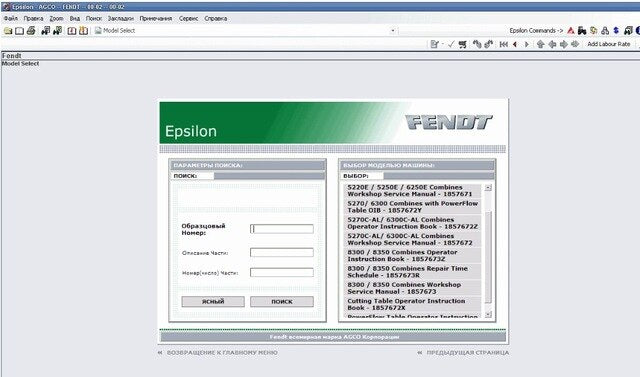Open the Zoom menu
This screenshot has width=640, height=377.
click(x=56, y=18)
